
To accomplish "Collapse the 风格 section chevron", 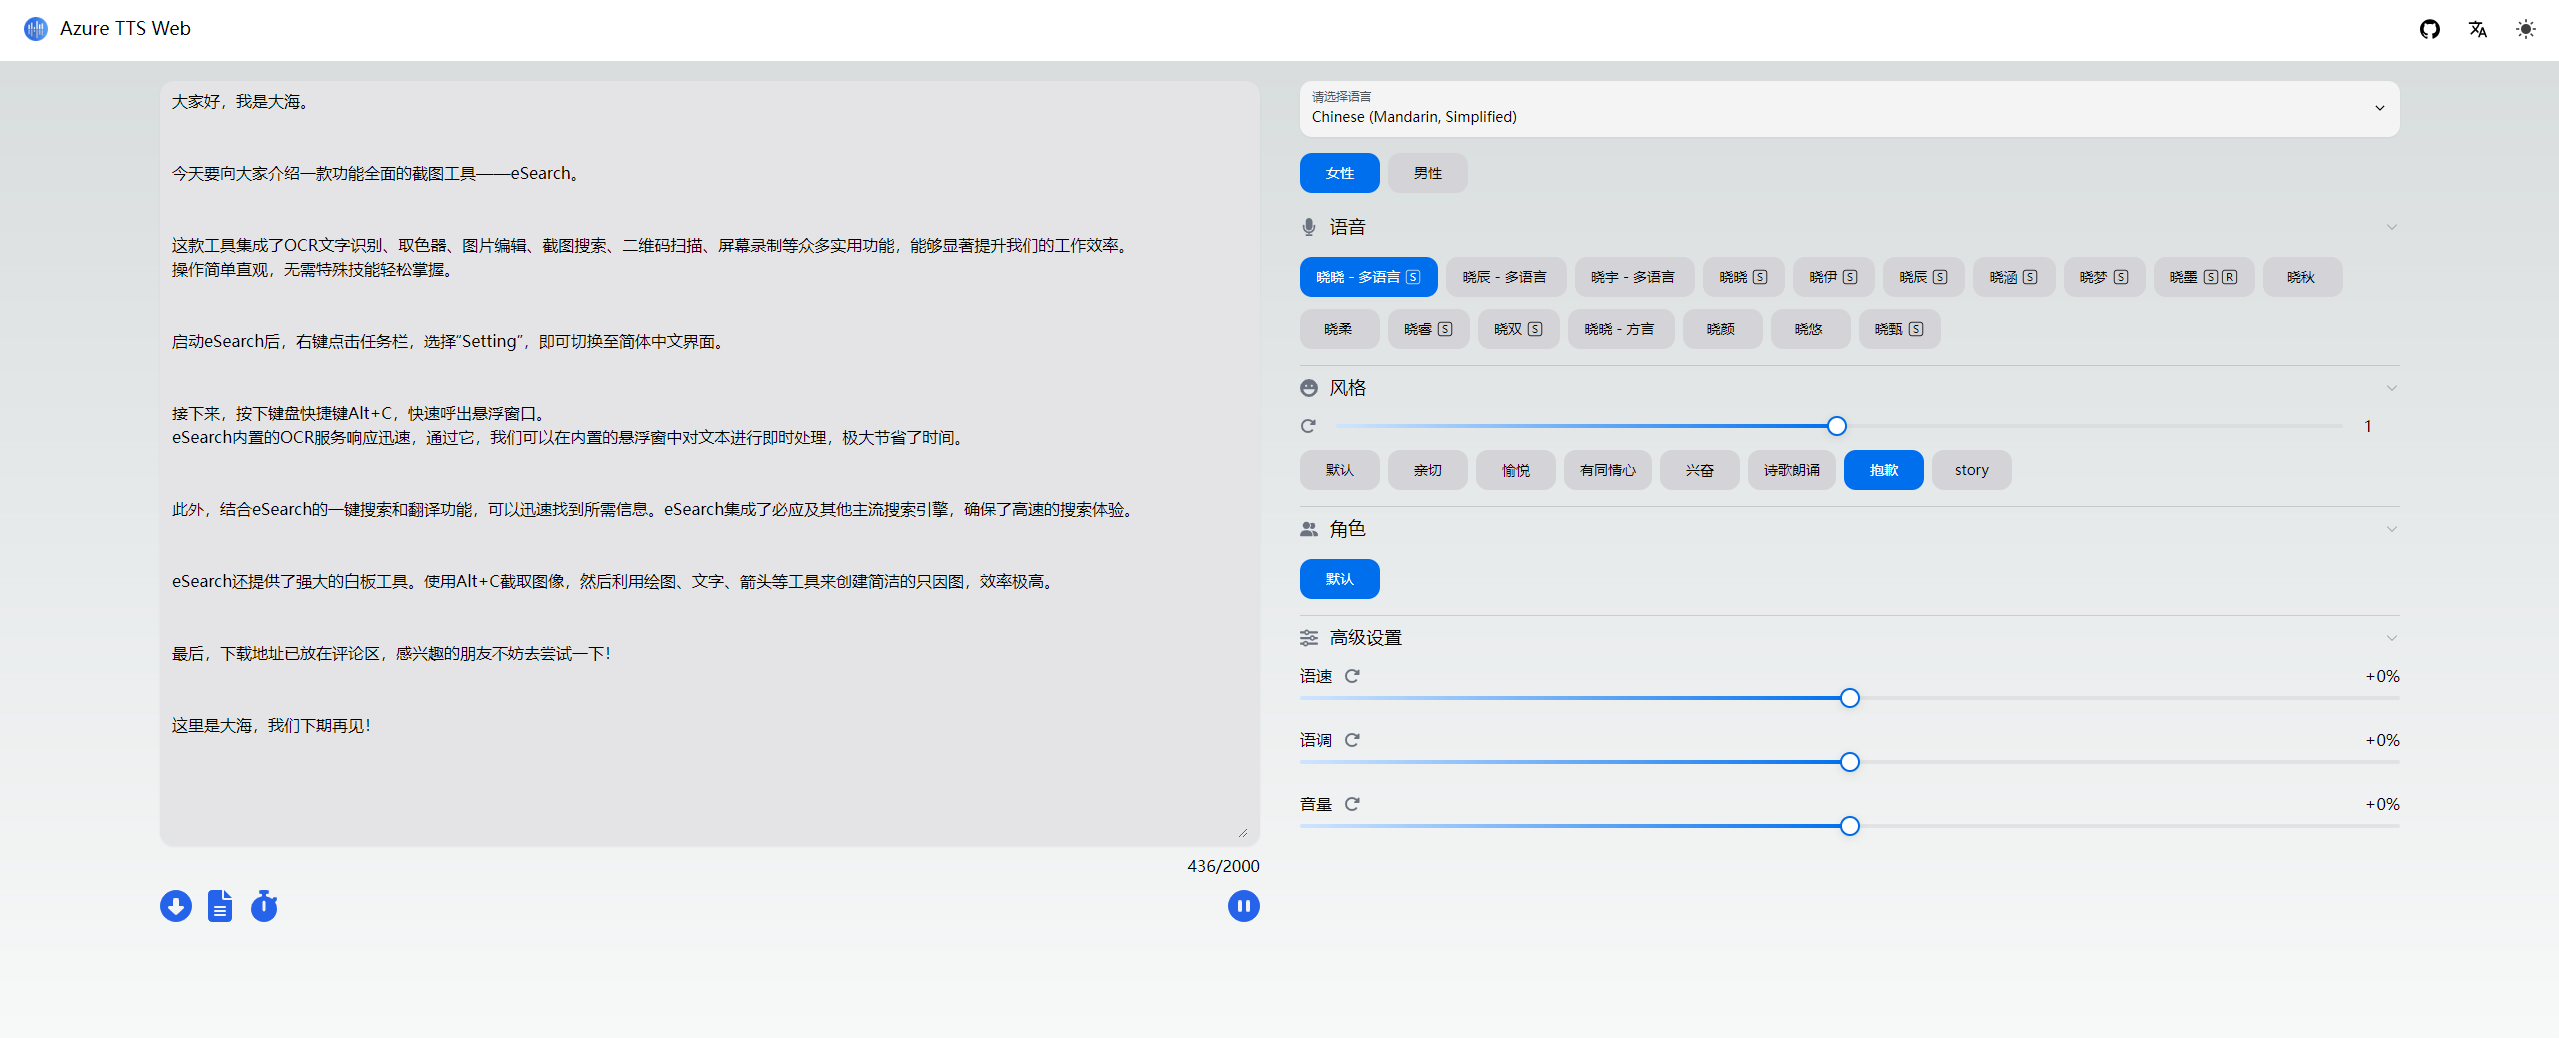I will point(2391,388).
